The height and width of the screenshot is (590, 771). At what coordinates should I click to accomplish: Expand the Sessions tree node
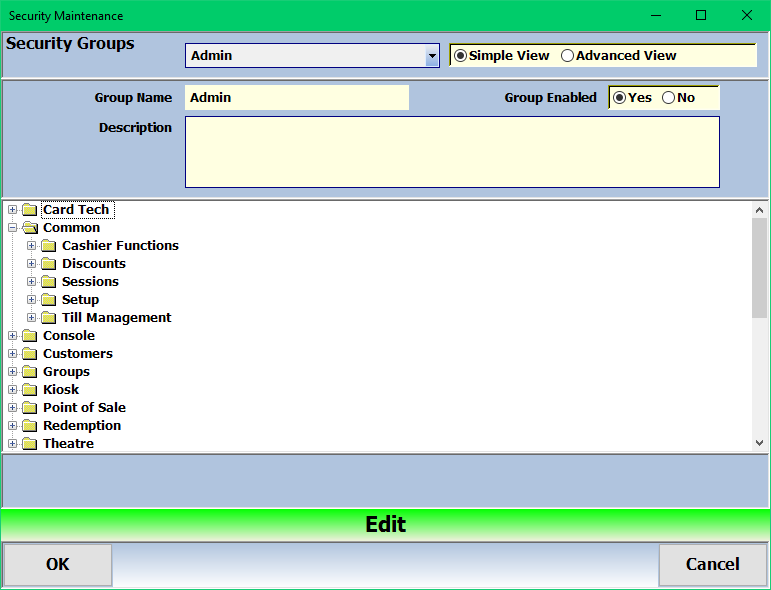coord(31,282)
